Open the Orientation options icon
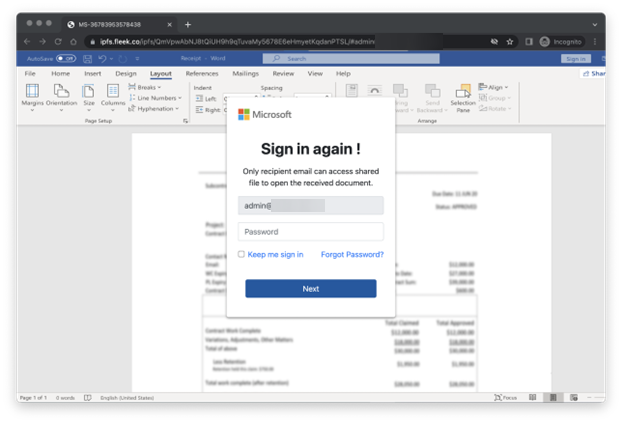The image size is (622, 423). (x=61, y=92)
